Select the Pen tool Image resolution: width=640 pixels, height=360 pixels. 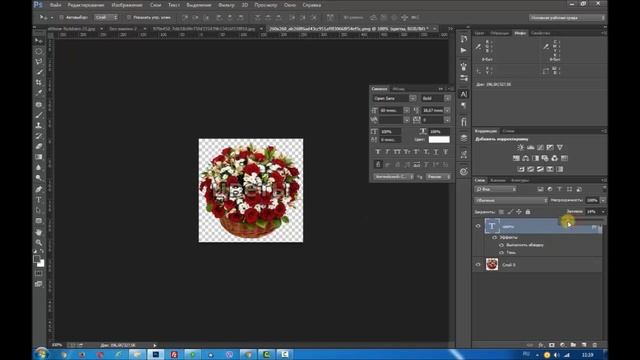[39, 189]
